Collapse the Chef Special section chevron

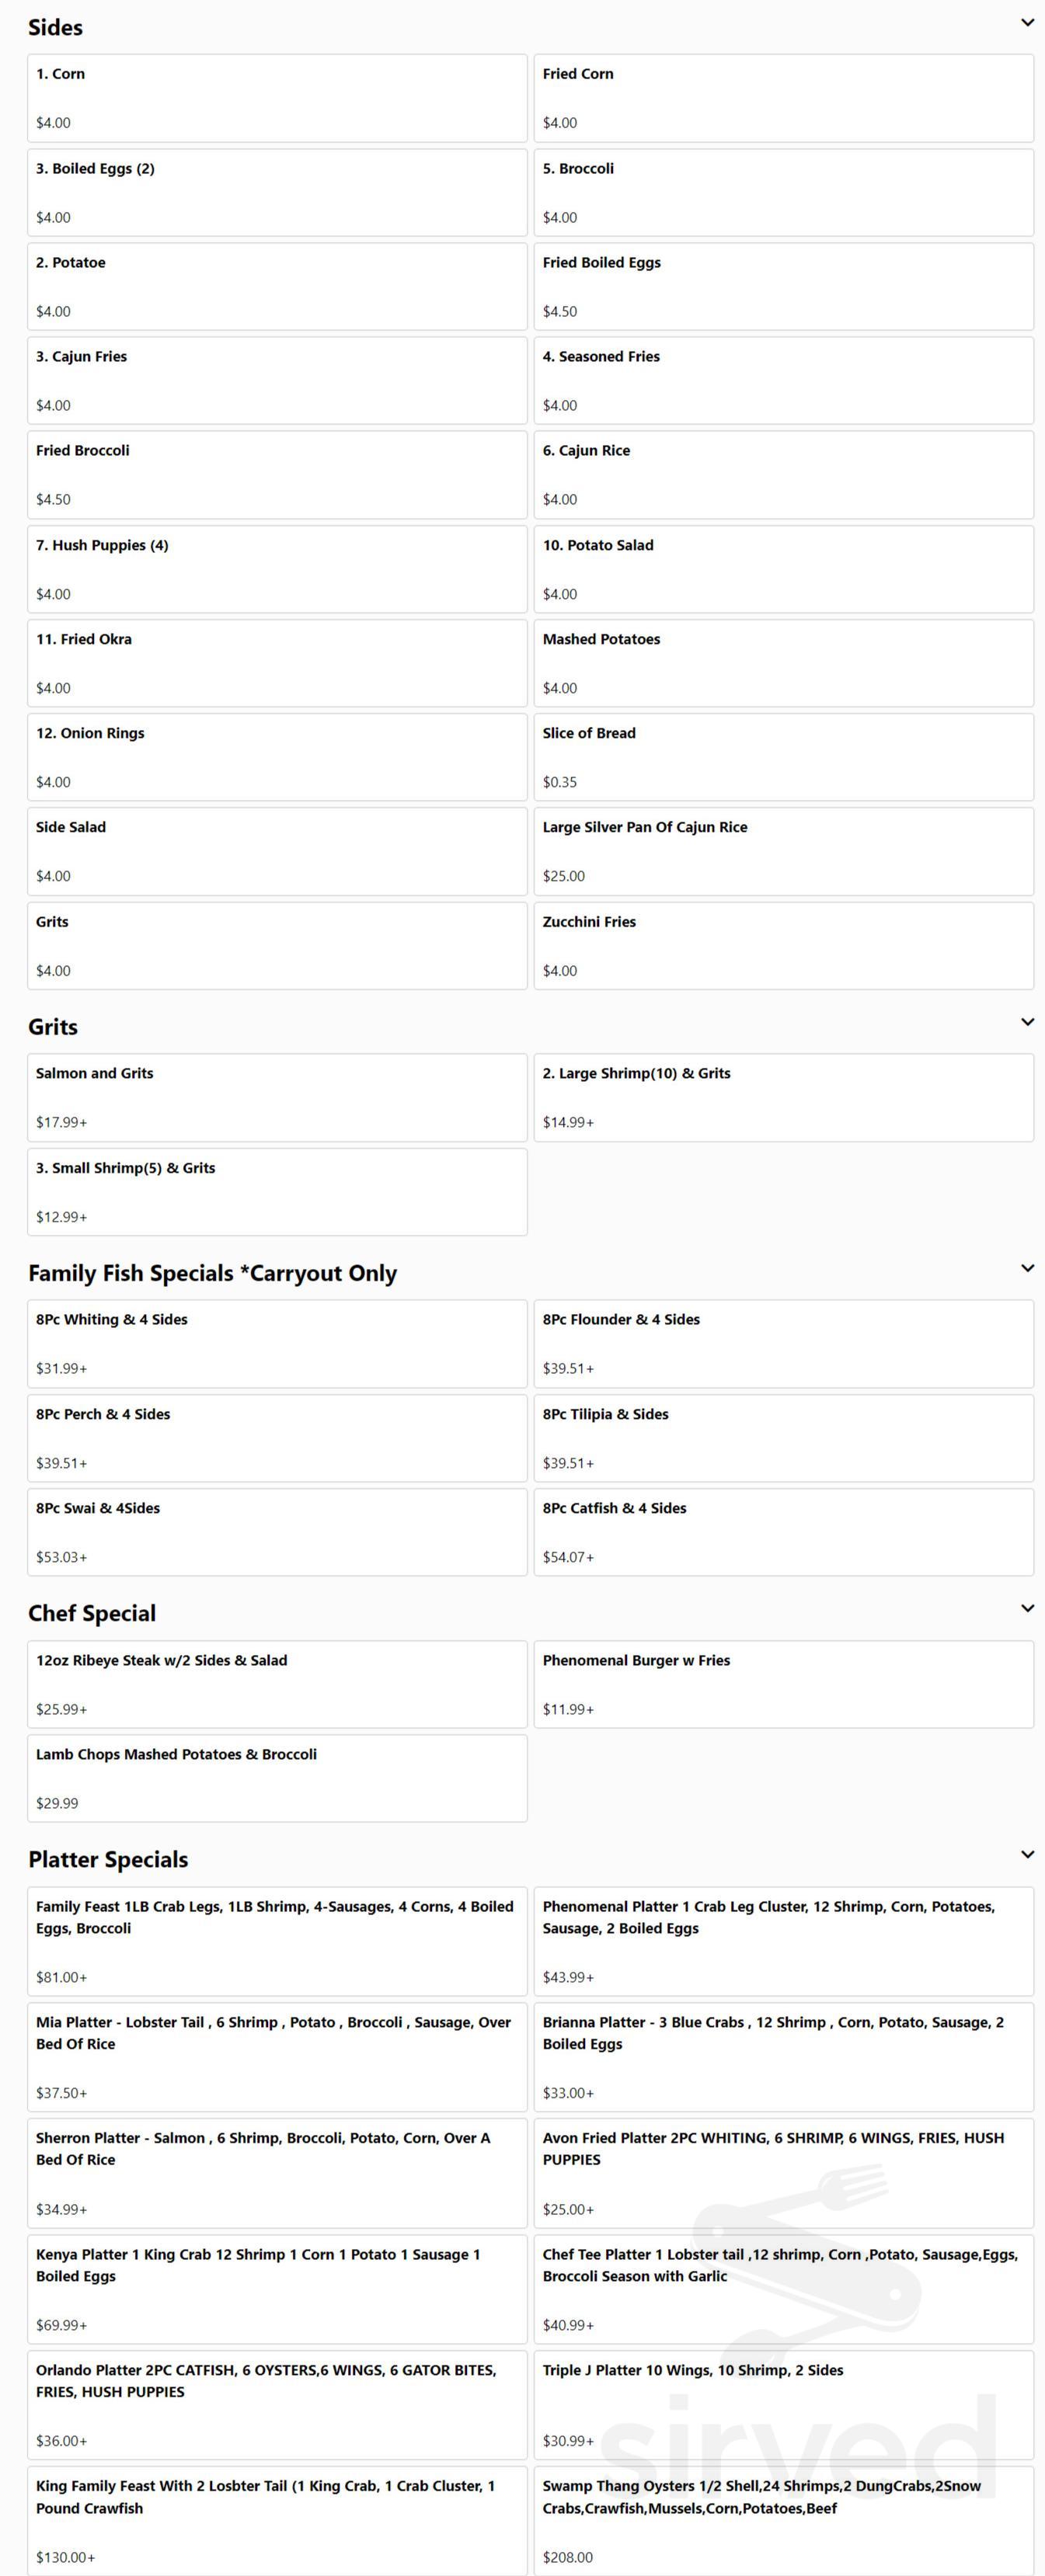1027,1608
